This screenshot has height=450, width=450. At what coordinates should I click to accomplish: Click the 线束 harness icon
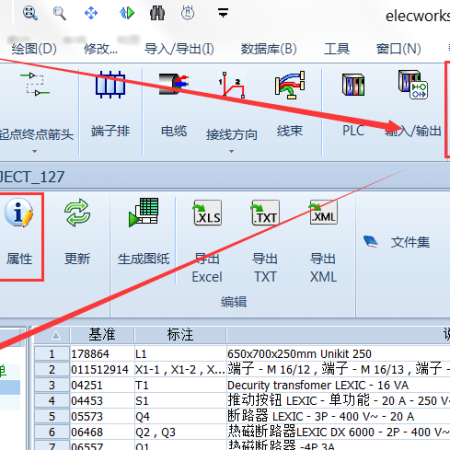[290, 85]
